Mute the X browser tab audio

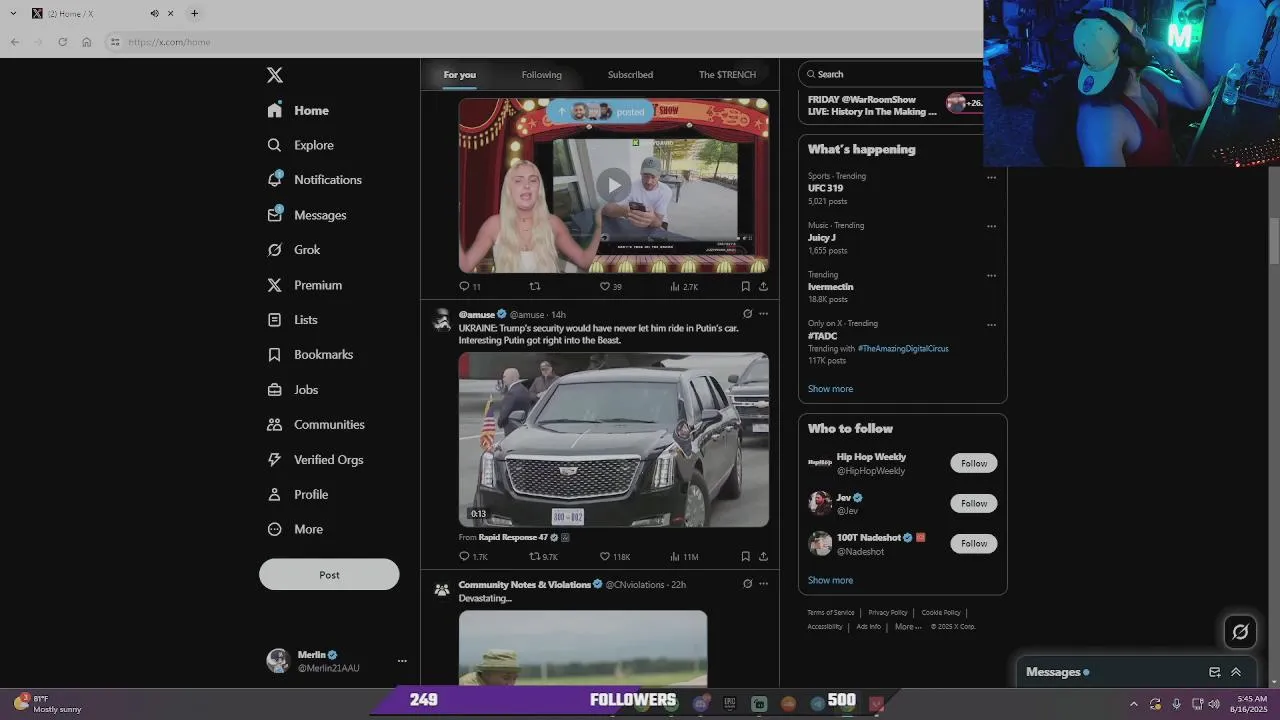(x=154, y=13)
